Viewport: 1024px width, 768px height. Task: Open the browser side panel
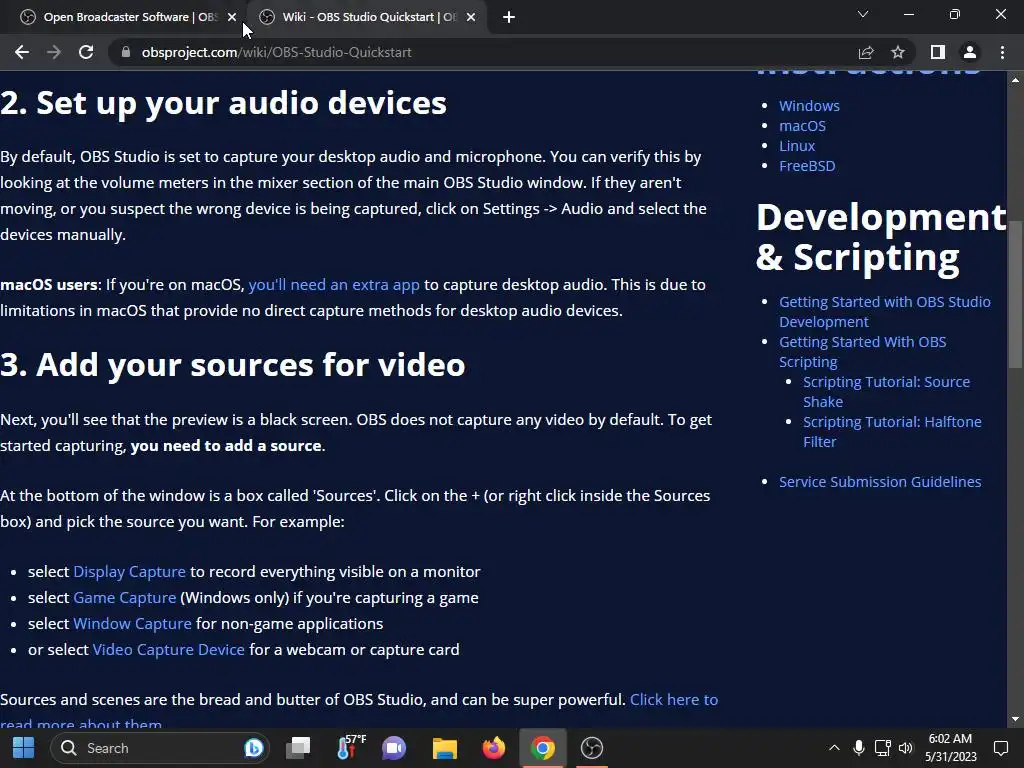pyautogui.click(x=938, y=52)
